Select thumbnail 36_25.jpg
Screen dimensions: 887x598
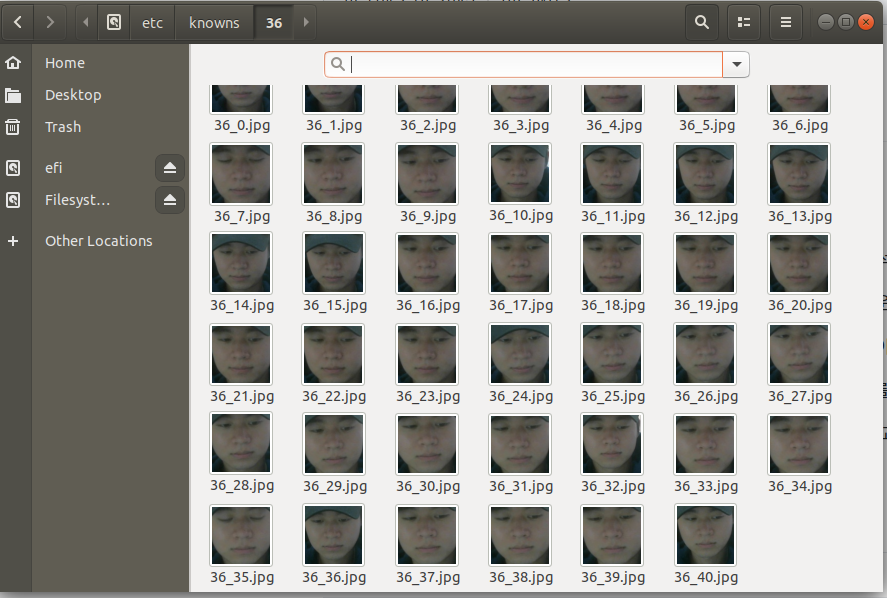coord(612,354)
